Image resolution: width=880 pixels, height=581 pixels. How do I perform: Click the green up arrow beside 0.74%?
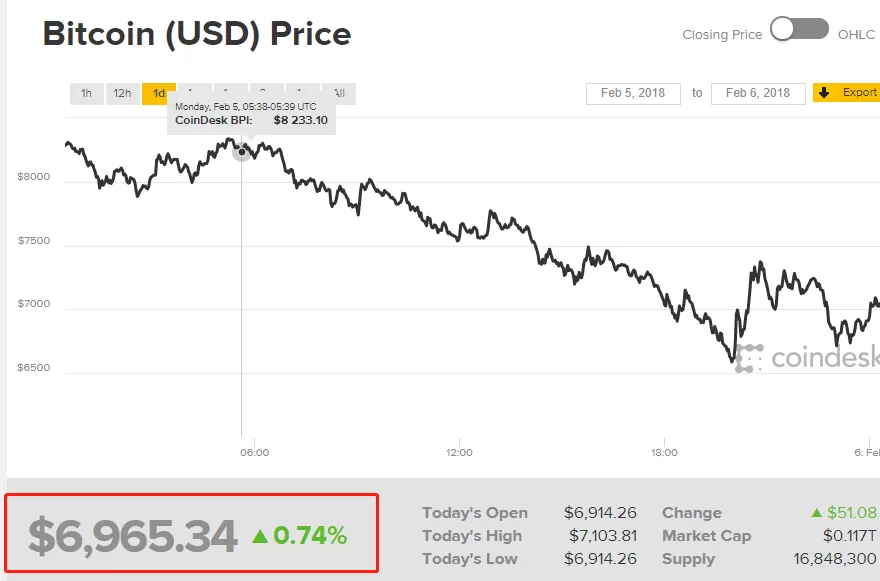(260, 536)
